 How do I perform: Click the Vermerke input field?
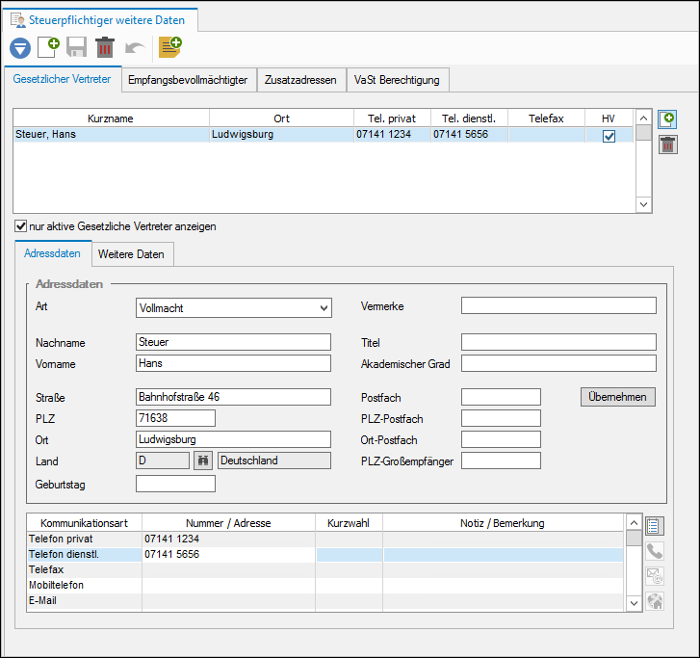coord(558,306)
